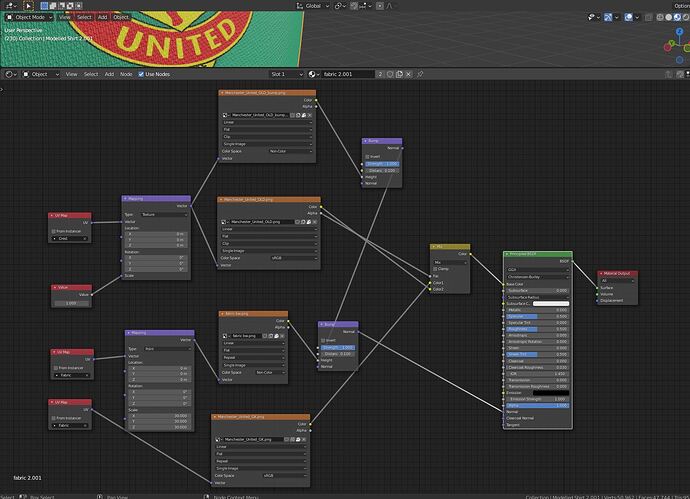The width and height of the screenshot is (690, 499).
Task: Click the Select menu in the viewport header
Action: point(84,17)
